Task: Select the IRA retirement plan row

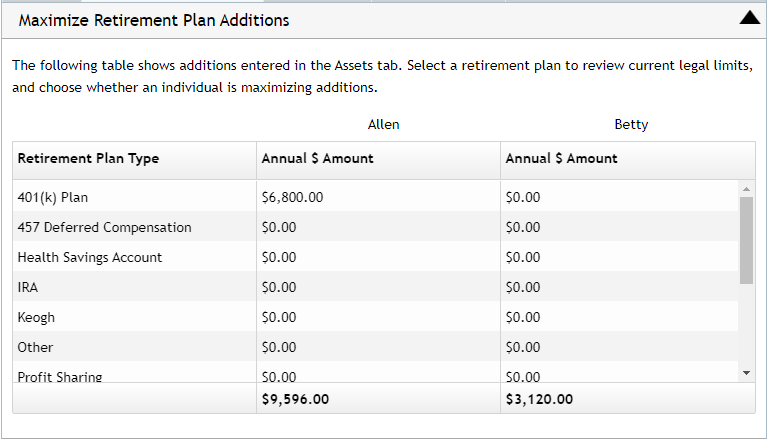Action: coord(376,287)
